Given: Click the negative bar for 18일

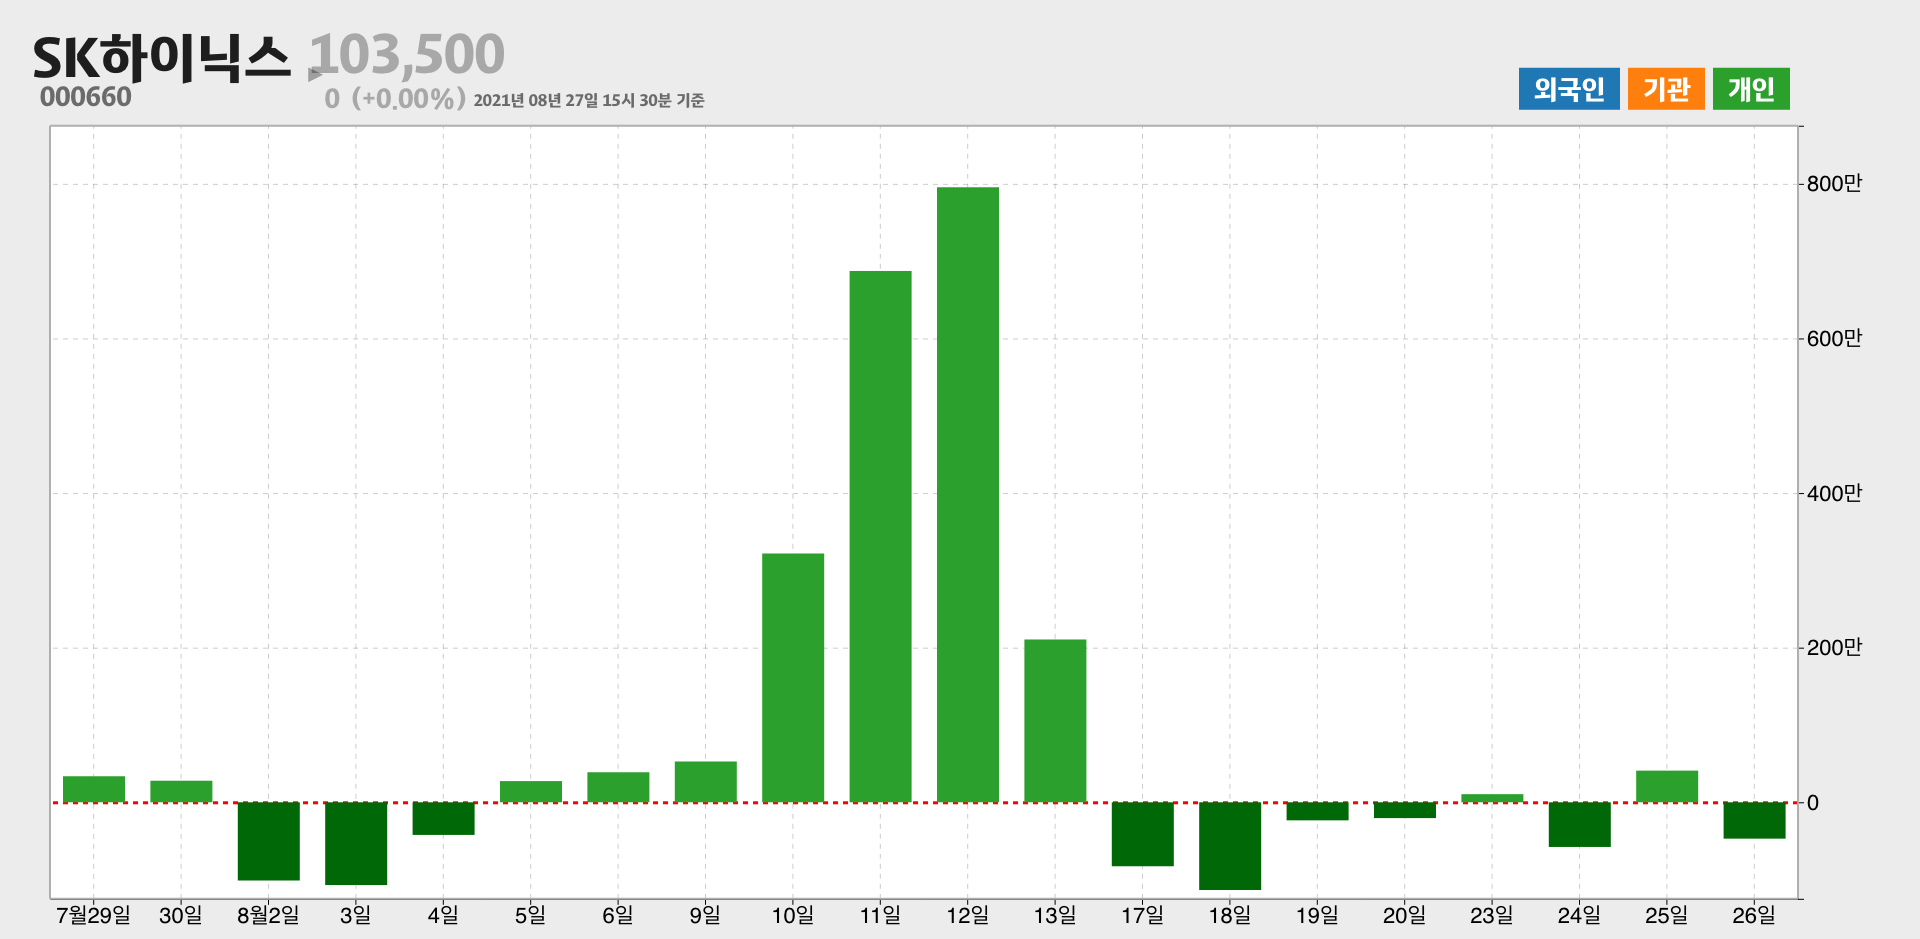Looking at the screenshot, I should point(1230,846).
